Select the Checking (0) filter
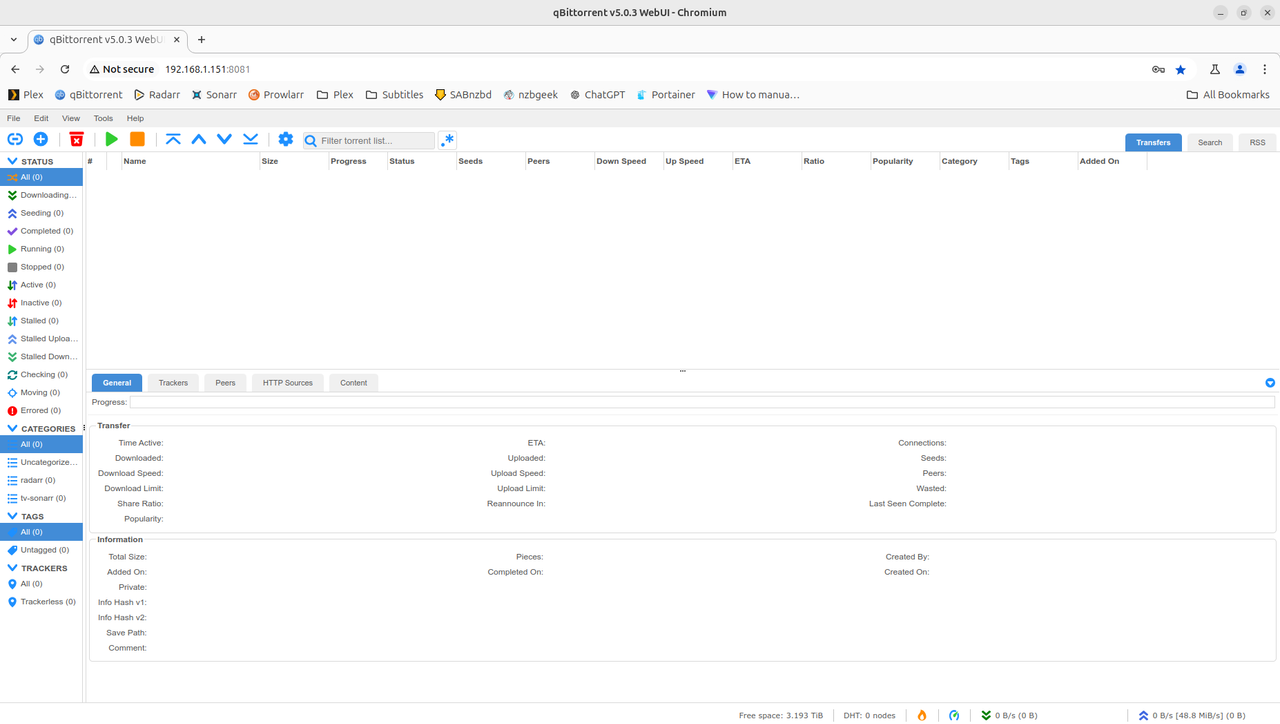The image size is (1280, 724). tap(42, 375)
